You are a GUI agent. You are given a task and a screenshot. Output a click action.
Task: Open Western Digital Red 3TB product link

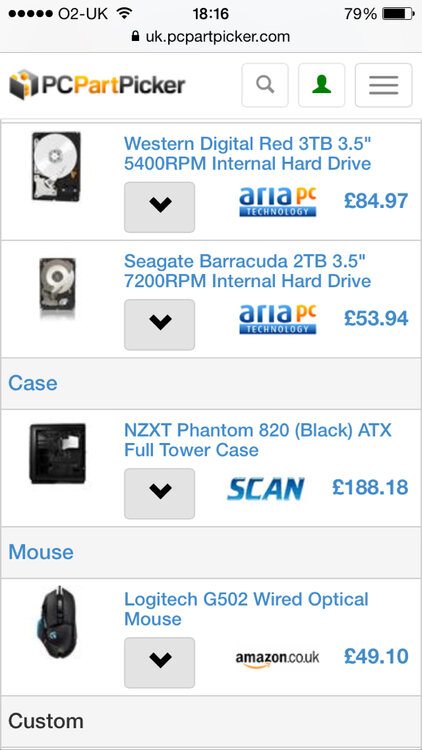pos(247,153)
